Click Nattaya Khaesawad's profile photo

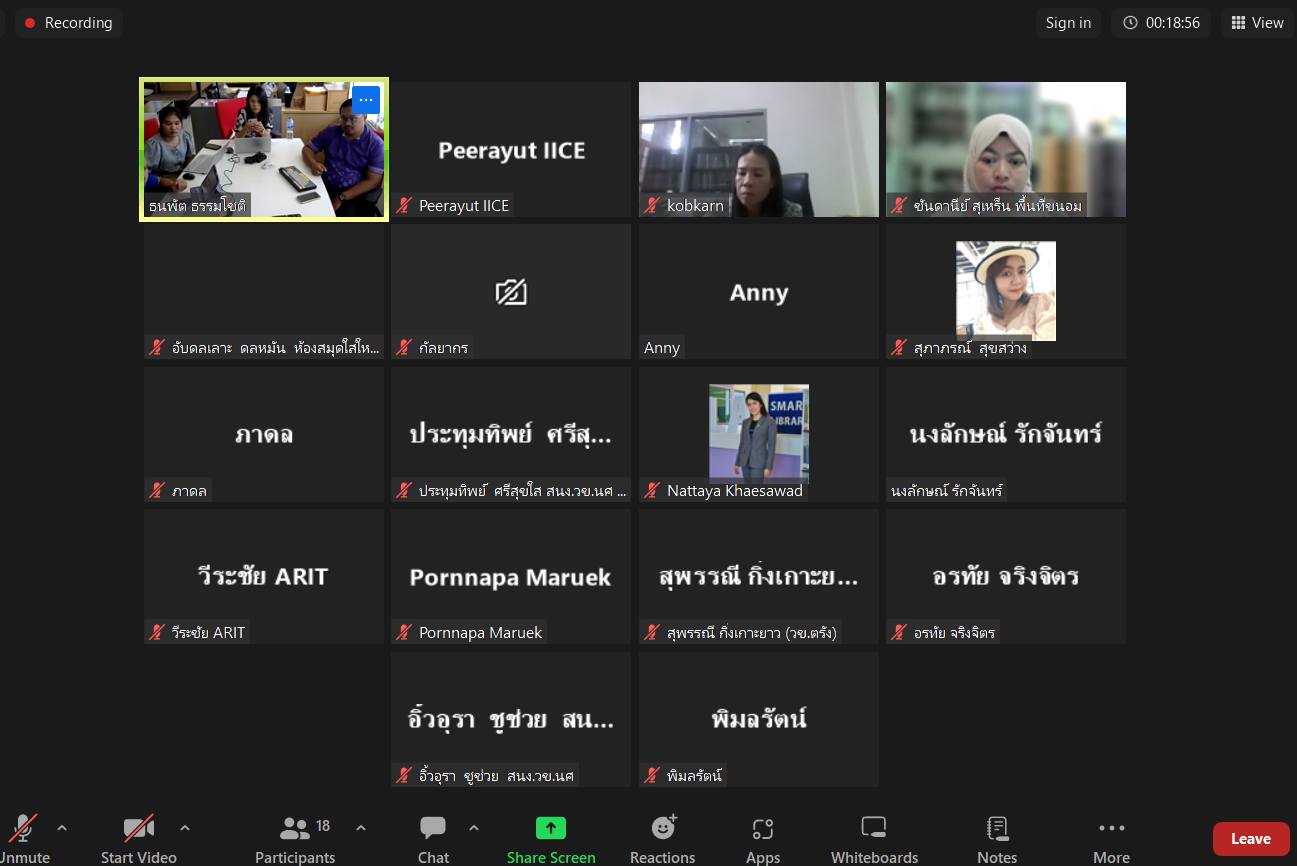(x=759, y=433)
